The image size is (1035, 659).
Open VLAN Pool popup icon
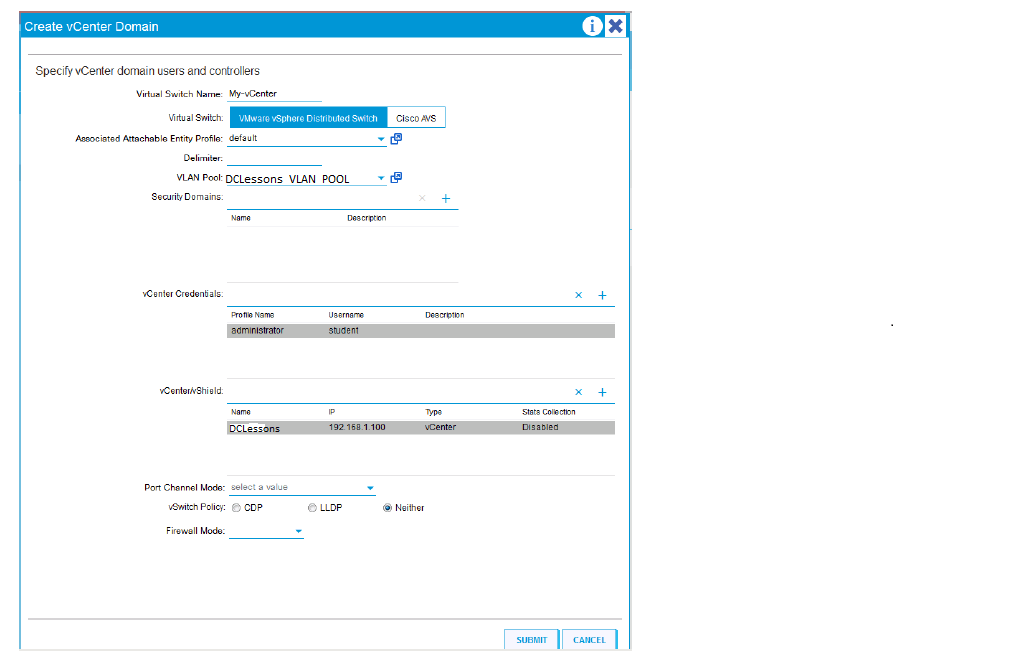396,178
